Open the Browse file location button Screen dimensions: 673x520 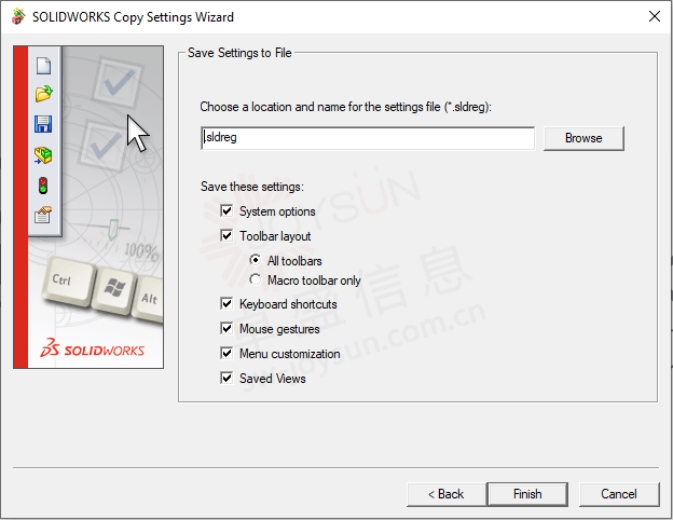click(x=584, y=138)
